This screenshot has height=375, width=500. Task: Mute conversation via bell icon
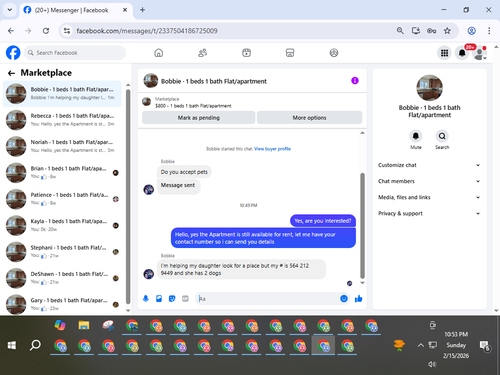(x=416, y=136)
